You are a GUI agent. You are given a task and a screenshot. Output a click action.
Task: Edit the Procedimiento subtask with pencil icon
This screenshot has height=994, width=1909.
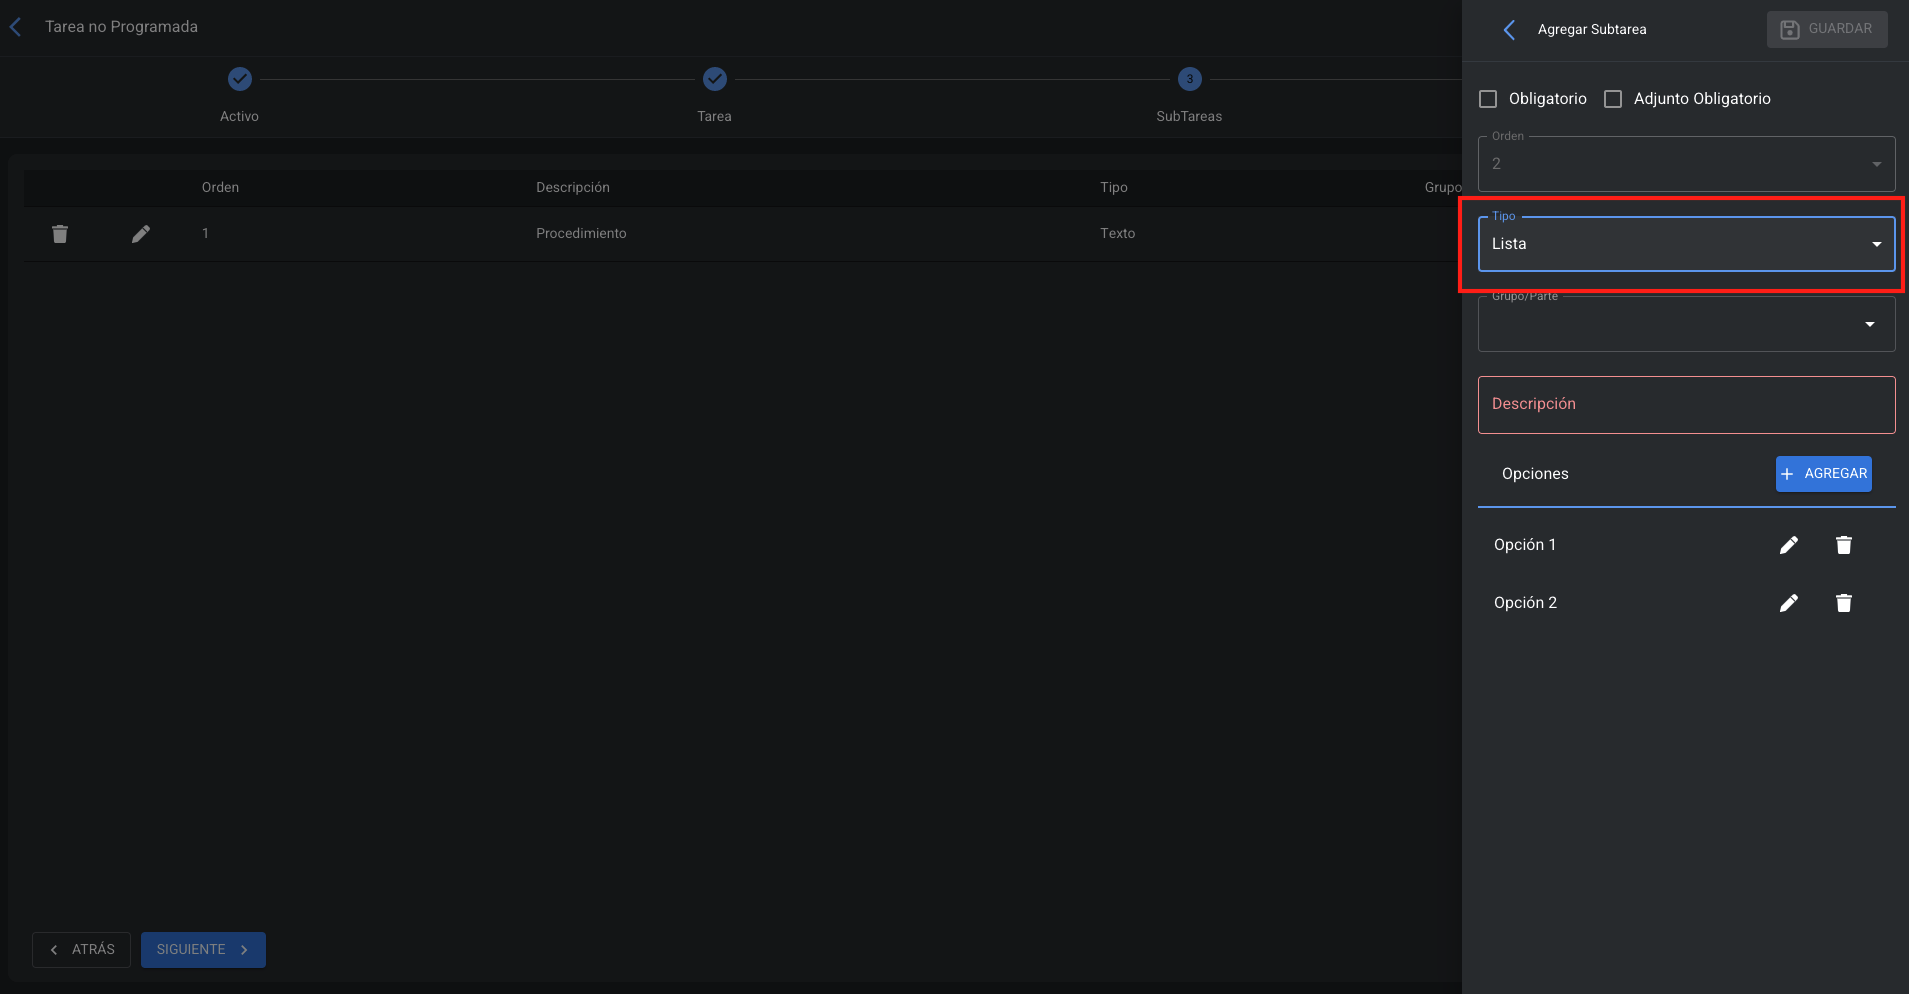point(141,234)
